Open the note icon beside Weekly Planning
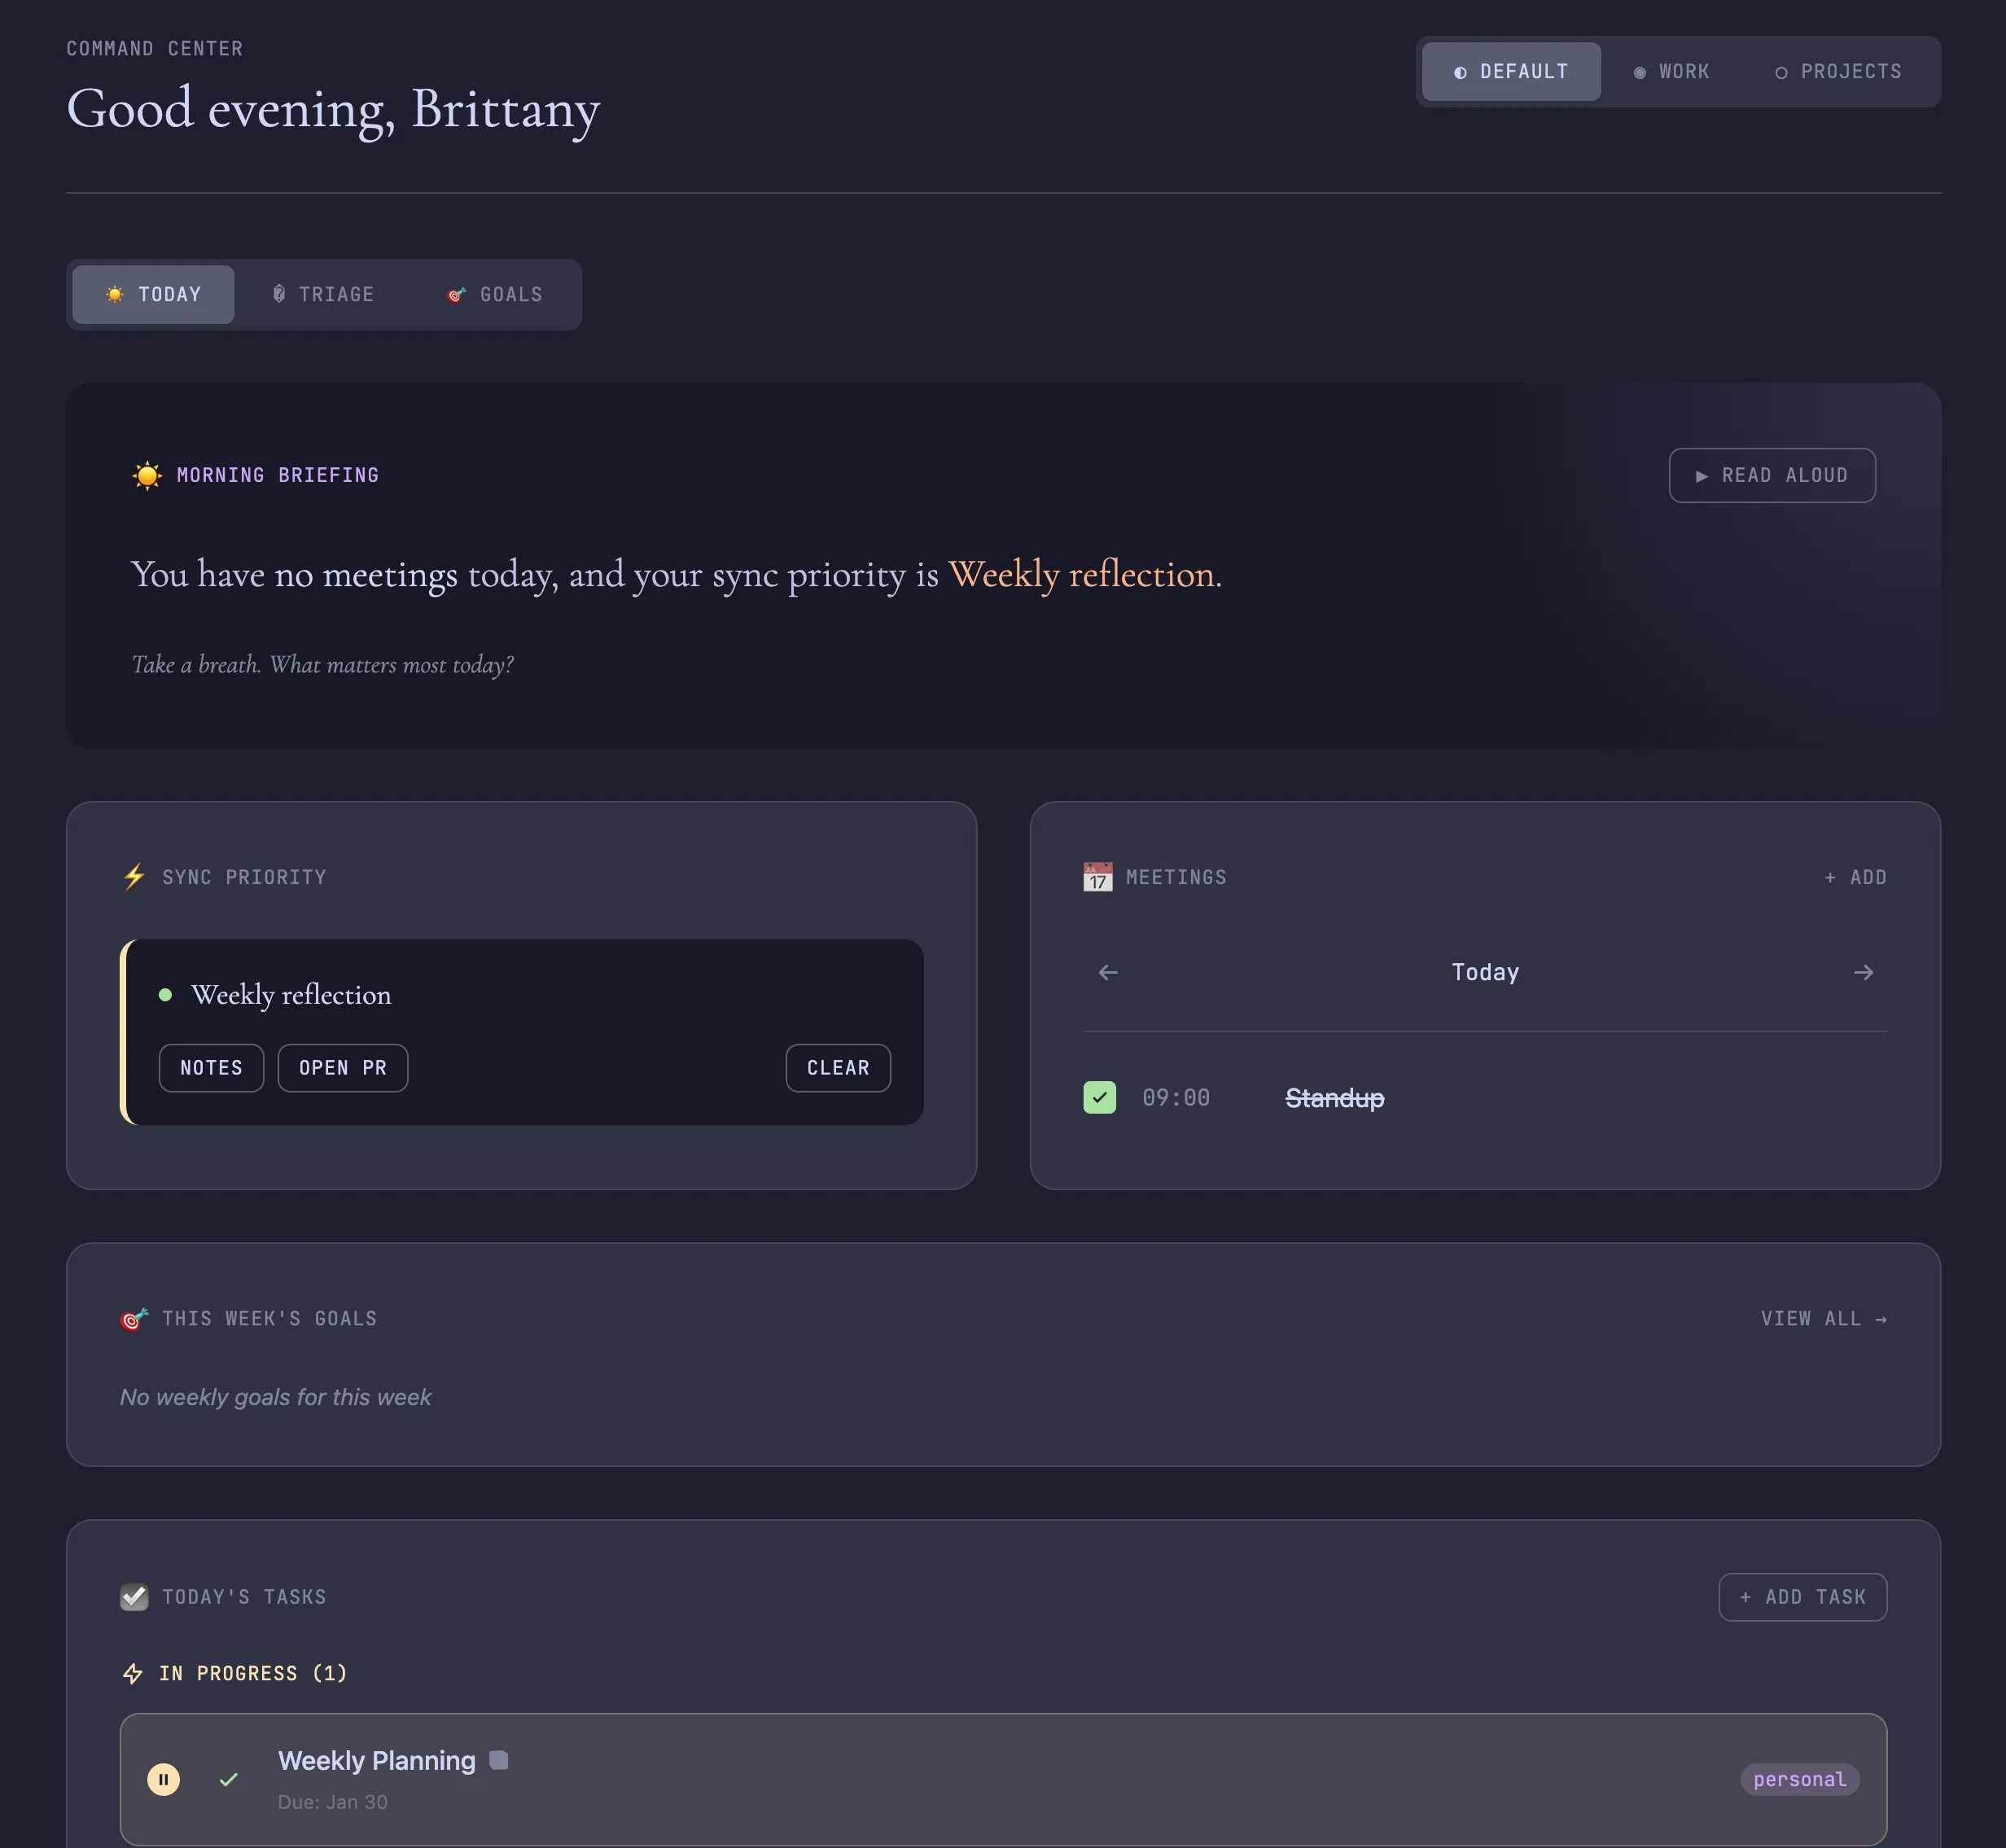Screen dimensions: 2006x1848 (498, 1760)
